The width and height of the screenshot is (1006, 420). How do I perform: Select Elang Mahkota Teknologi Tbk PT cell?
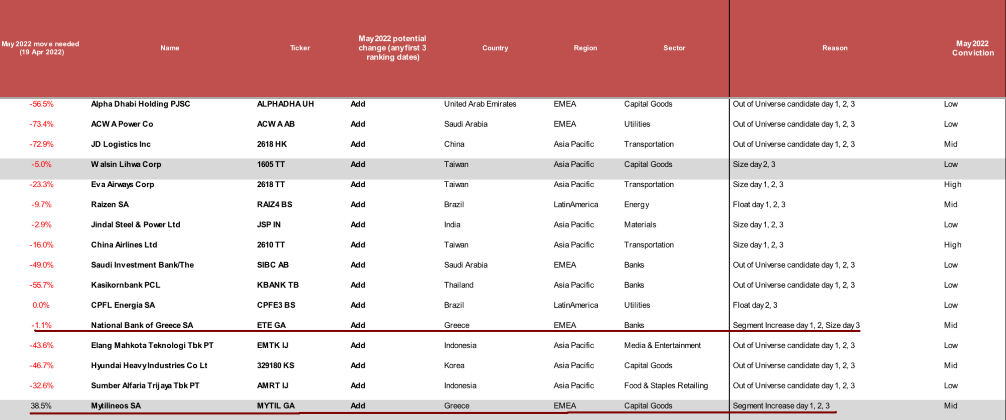(x=152, y=346)
